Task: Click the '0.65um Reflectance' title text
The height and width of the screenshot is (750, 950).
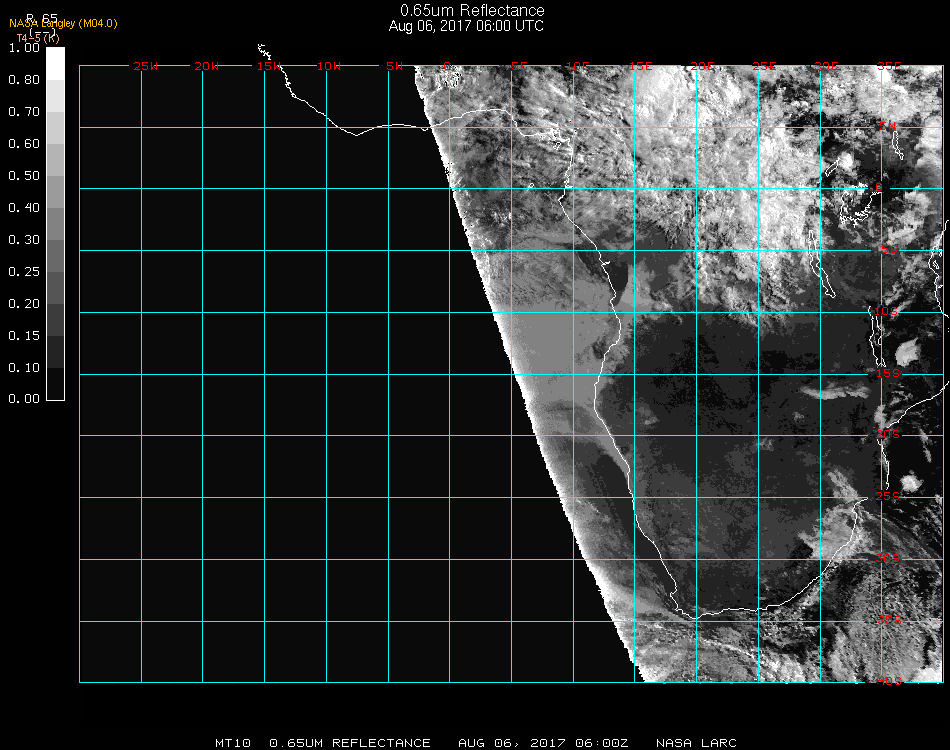Action: 472,10
